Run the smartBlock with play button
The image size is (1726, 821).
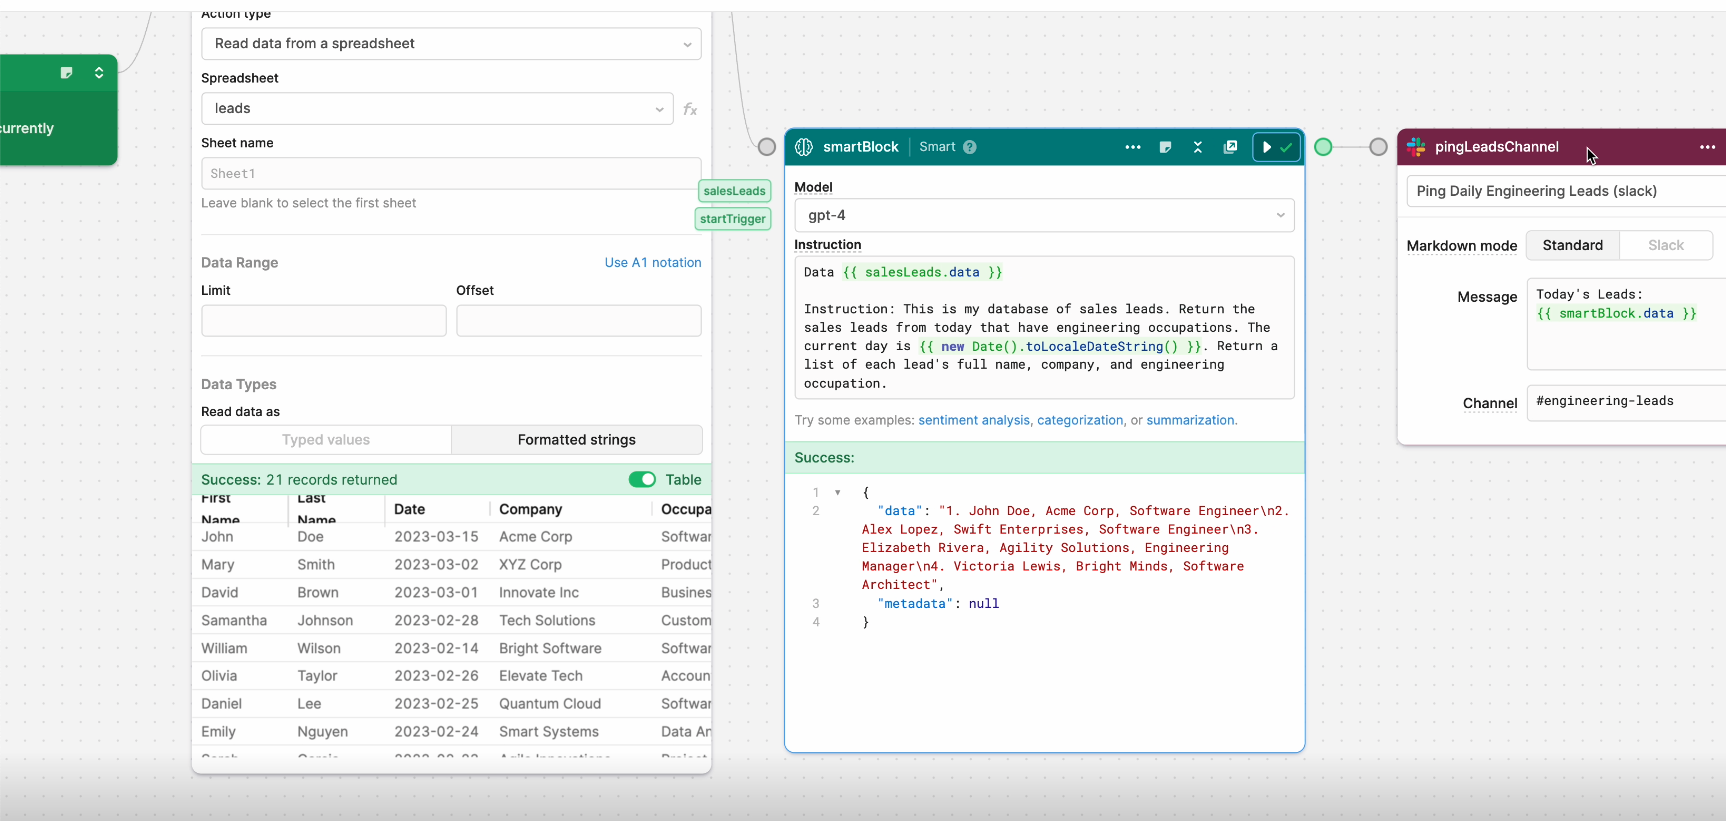[x=1267, y=147]
